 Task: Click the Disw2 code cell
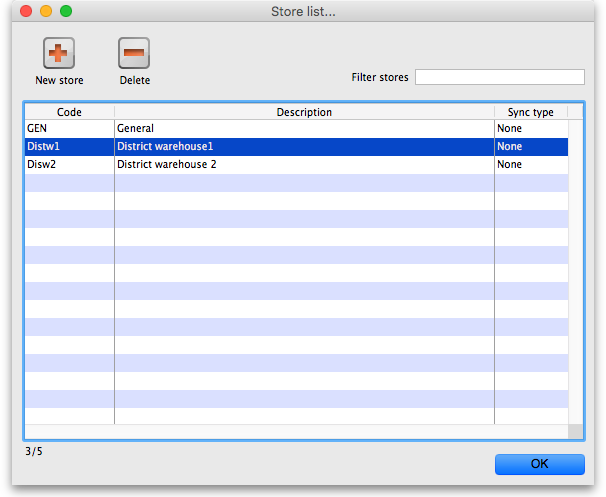pyautogui.click(x=42, y=164)
